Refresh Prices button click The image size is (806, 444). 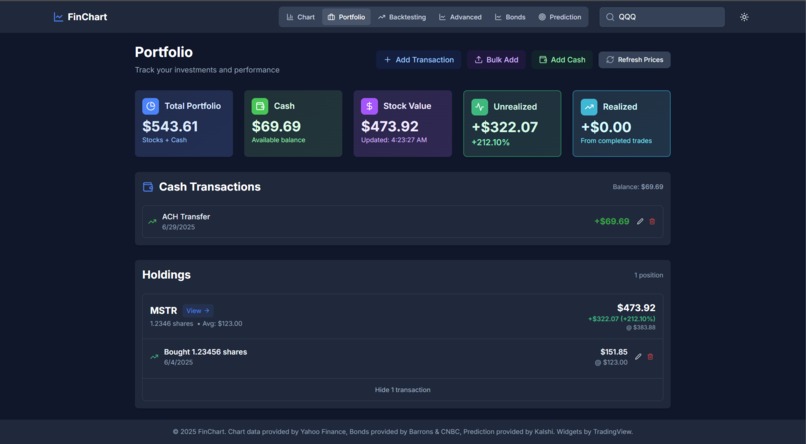click(x=634, y=60)
